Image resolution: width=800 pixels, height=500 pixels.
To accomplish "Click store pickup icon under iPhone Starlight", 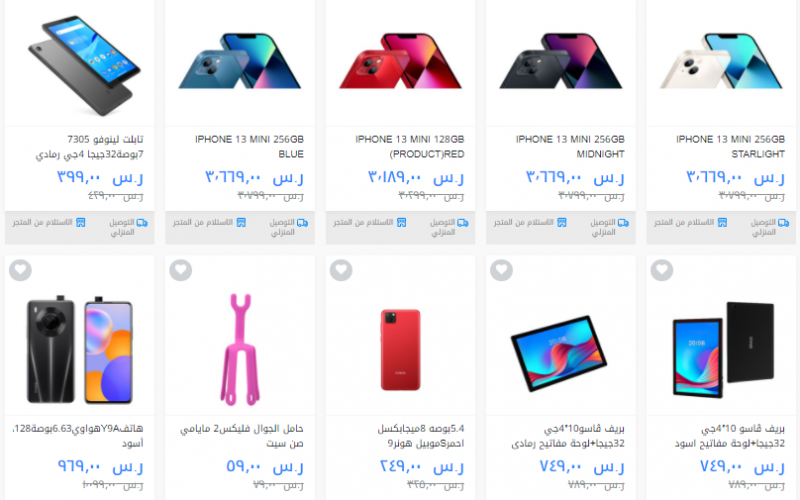I will click(x=722, y=223).
